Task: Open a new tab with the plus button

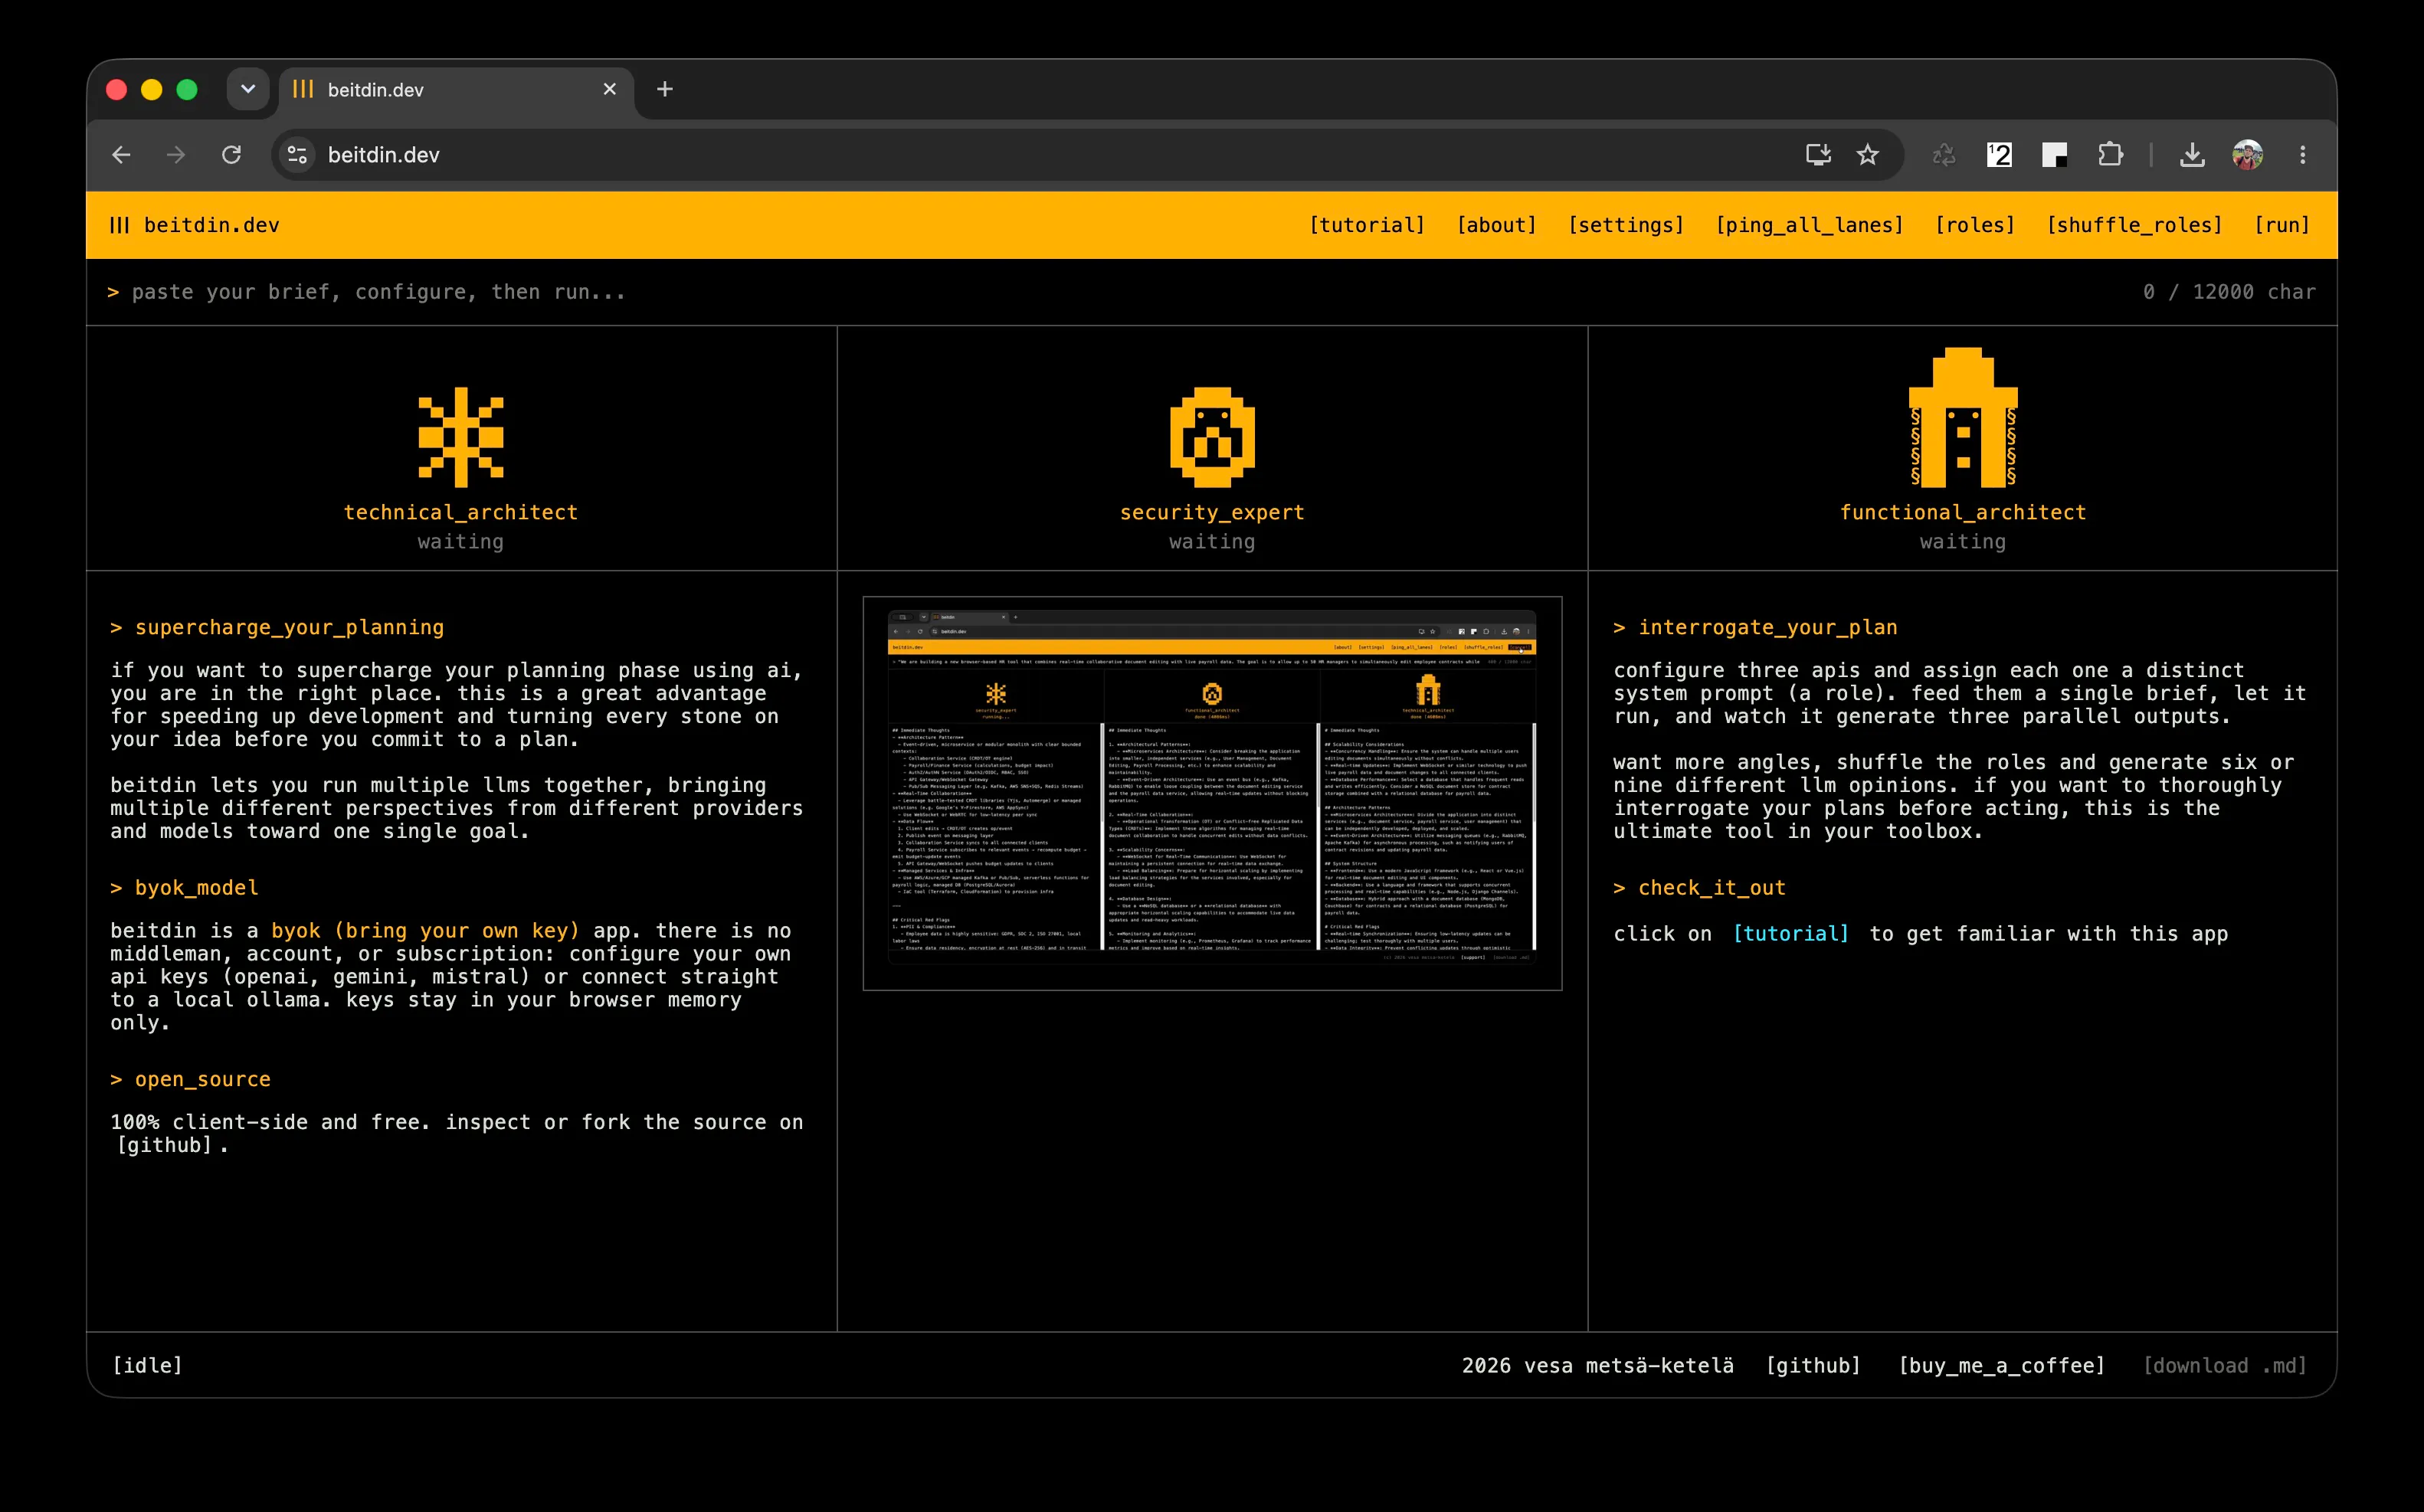Action: (x=665, y=89)
